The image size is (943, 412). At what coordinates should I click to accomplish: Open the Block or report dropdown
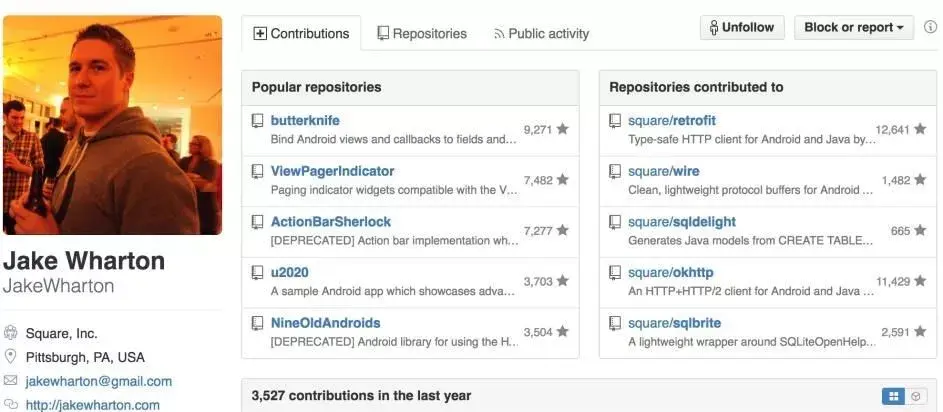853,28
